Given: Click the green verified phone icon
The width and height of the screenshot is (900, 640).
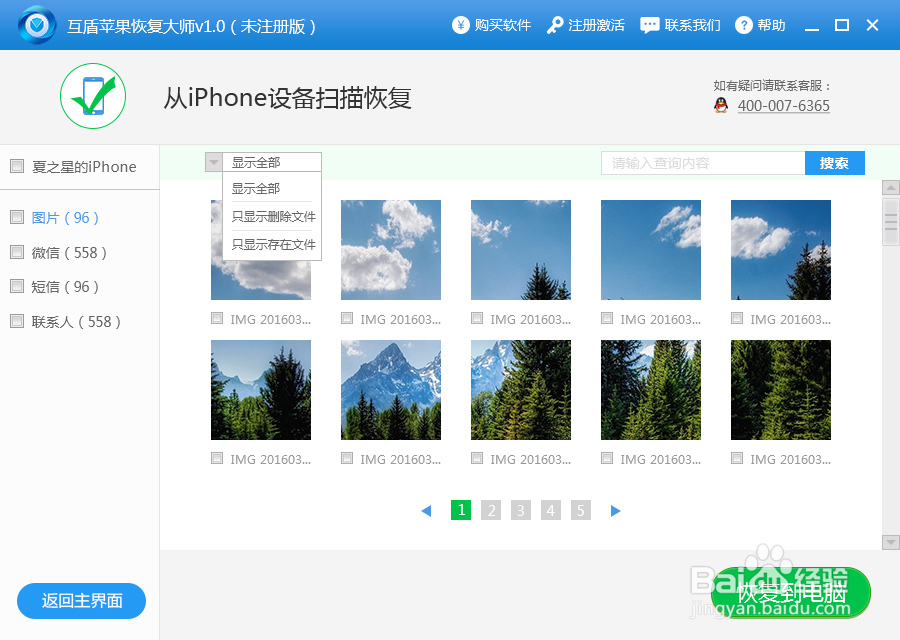Looking at the screenshot, I should [92, 96].
